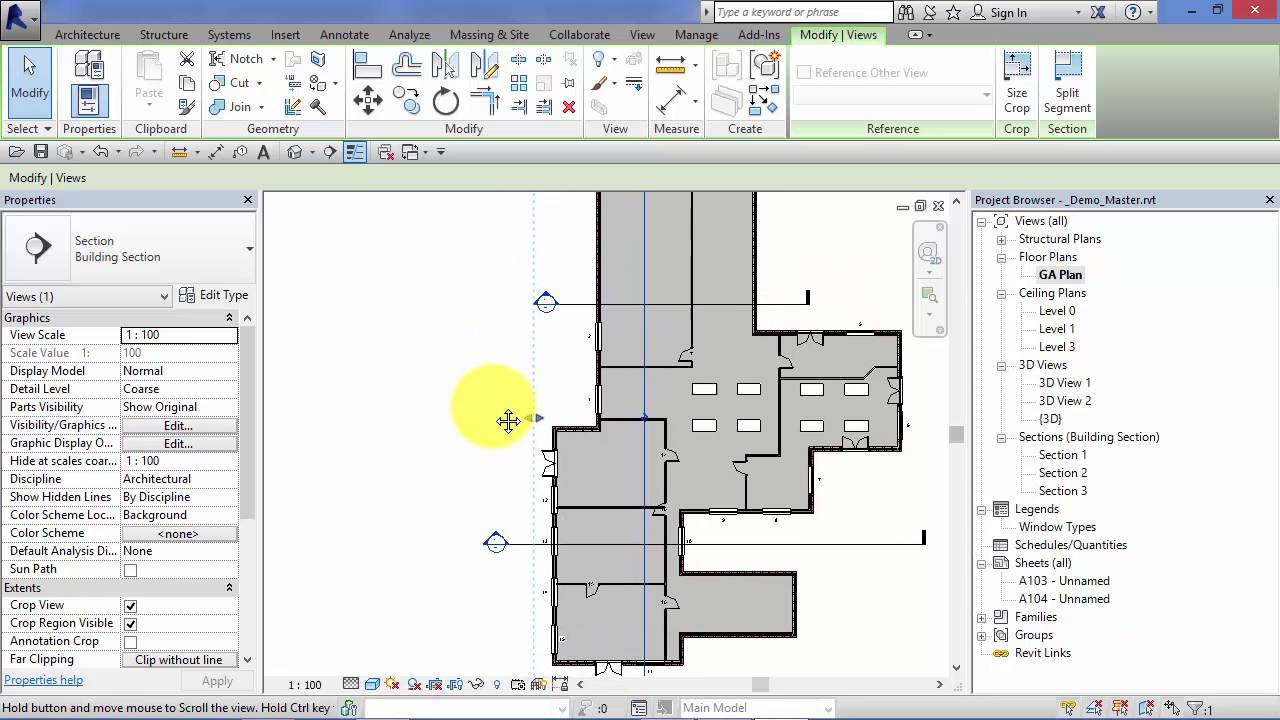Click the Size Crop tool

tap(1017, 83)
